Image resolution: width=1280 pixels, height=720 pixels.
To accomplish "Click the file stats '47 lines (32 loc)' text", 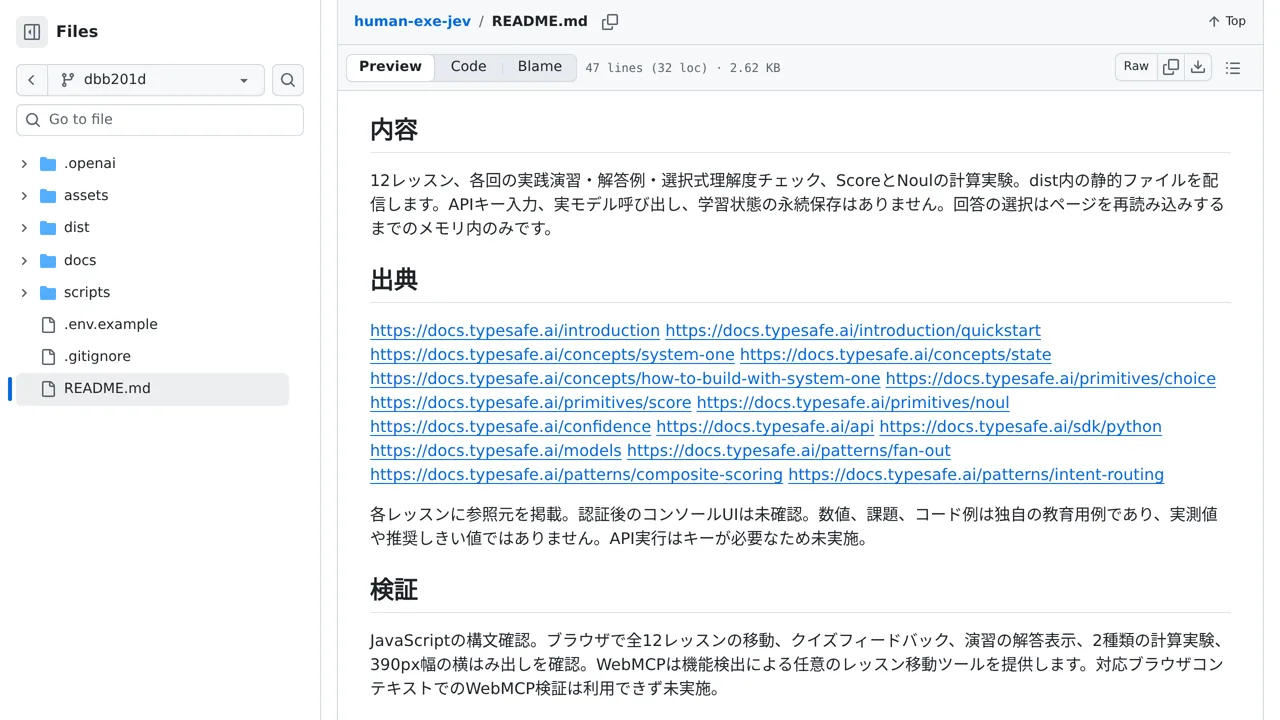I will 646,68.
